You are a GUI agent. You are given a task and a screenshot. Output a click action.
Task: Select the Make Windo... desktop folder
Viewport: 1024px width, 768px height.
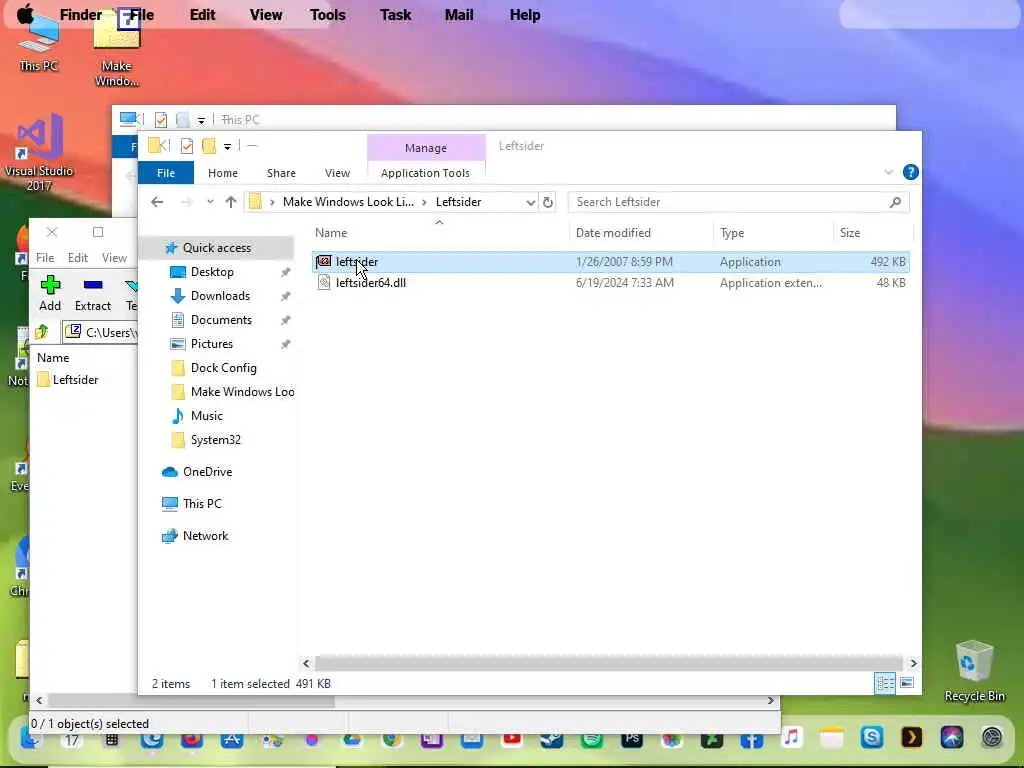pyautogui.click(x=117, y=49)
